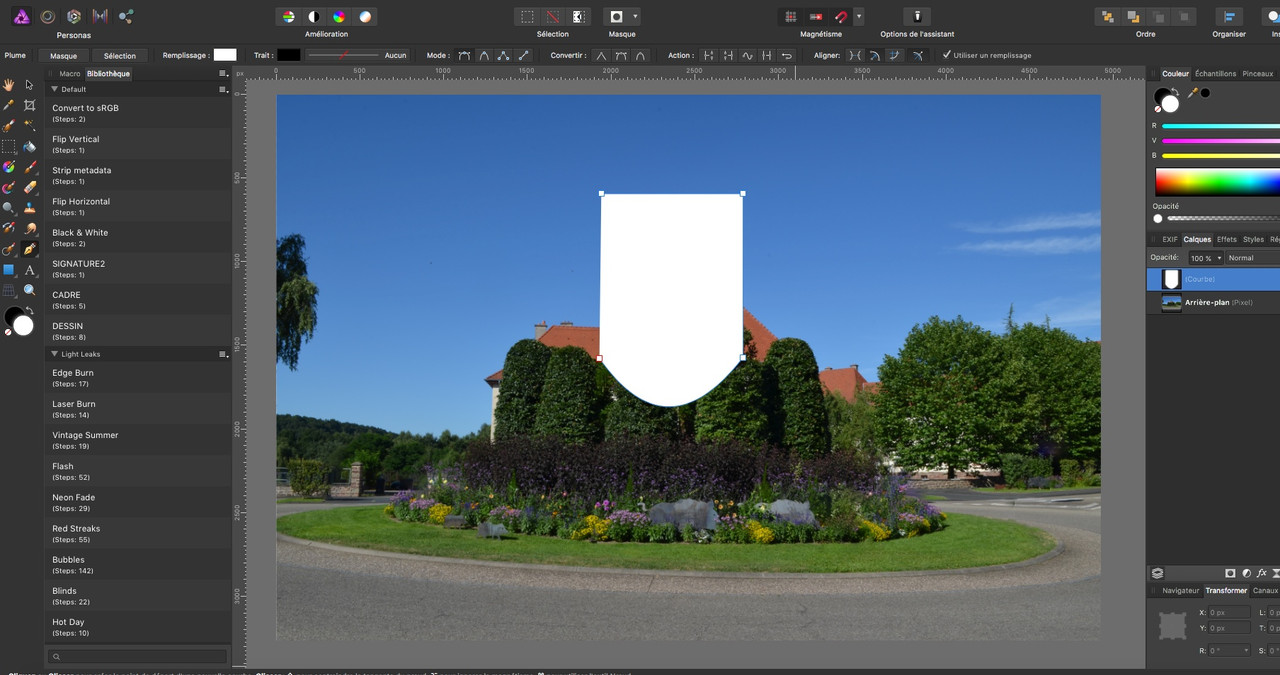1280x675 pixels.
Task: Toggle force pixel alignment grid icon
Action: pyautogui.click(x=790, y=16)
